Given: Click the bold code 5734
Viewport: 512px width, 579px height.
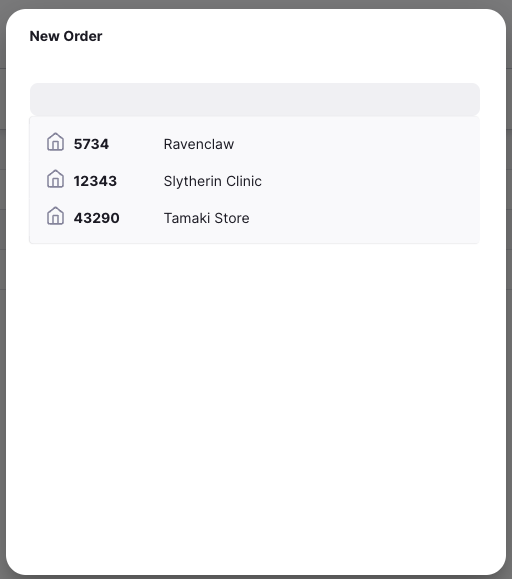Looking at the screenshot, I should (x=91, y=144).
